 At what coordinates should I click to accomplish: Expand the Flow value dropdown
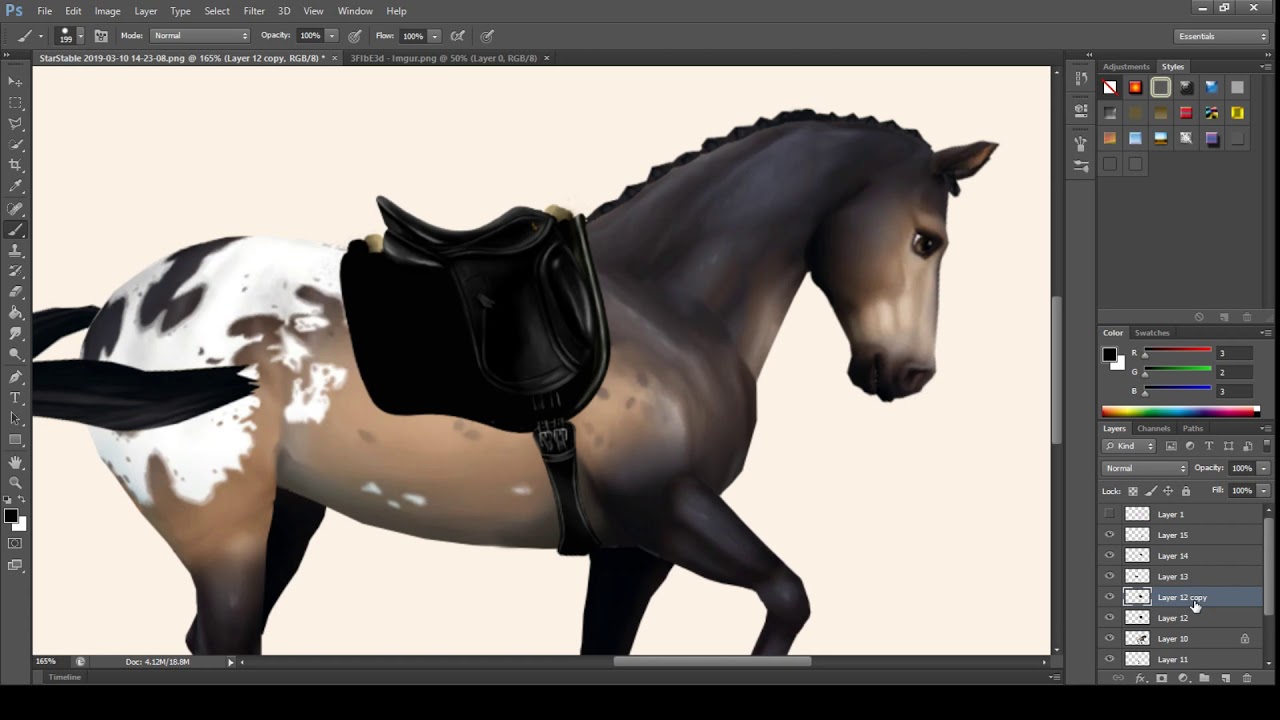tap(434, 36)
